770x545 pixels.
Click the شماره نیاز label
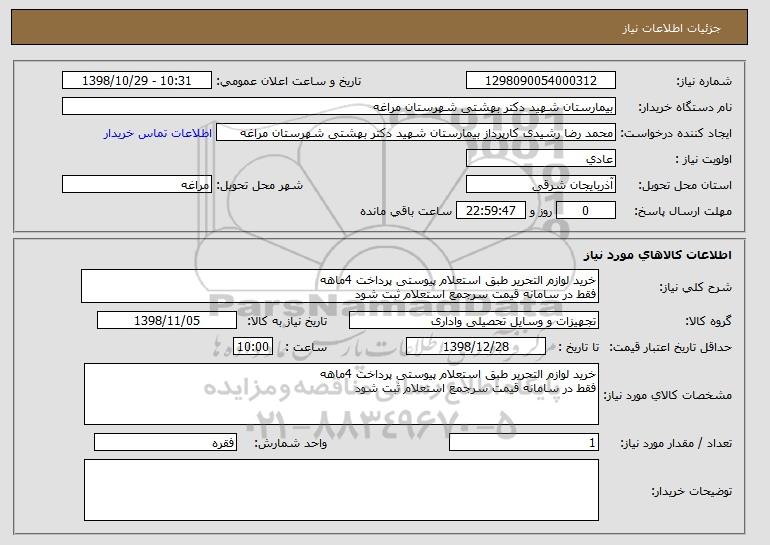click(704, 81)
